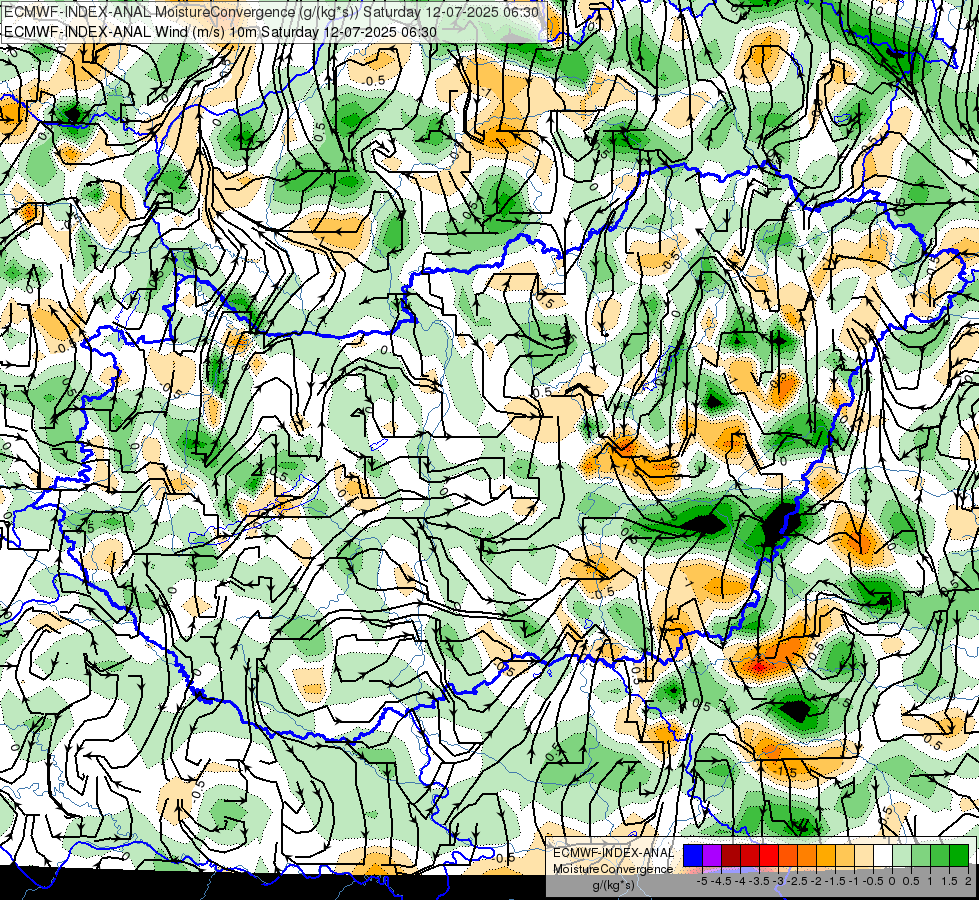Click the 0.5 tick label on the legend scale
The image size is (979, 900).
click(911, 881)
